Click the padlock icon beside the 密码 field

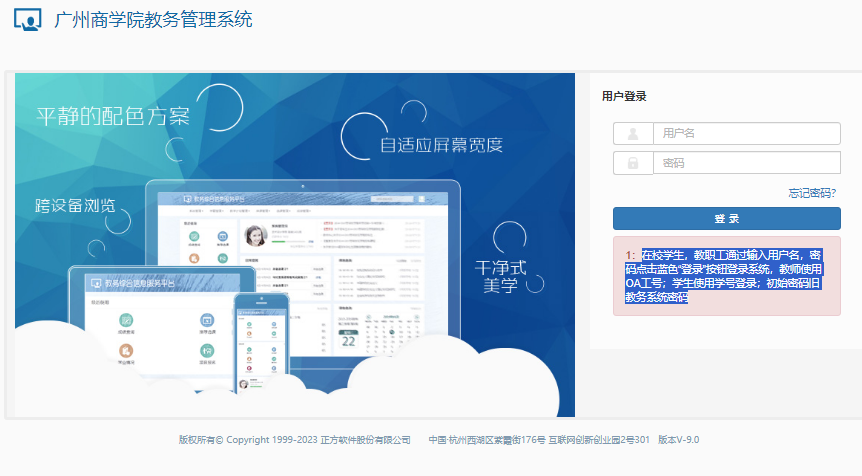tap(633, 163)
